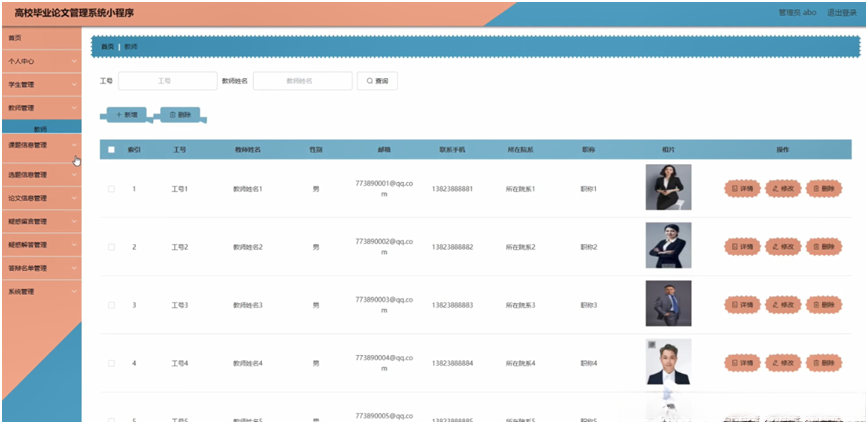The height and width of the screenshot is (424, 868).
Task: Click email 773890004@qq.com cell
Action: click(384, 363)
